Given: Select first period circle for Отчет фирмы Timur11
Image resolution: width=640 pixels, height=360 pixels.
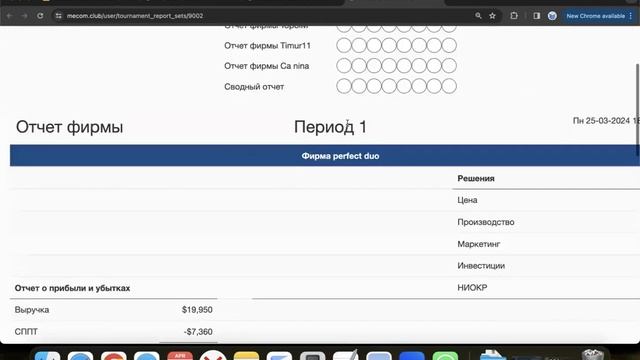Looking at the screenshot, I should click(344, 45).
